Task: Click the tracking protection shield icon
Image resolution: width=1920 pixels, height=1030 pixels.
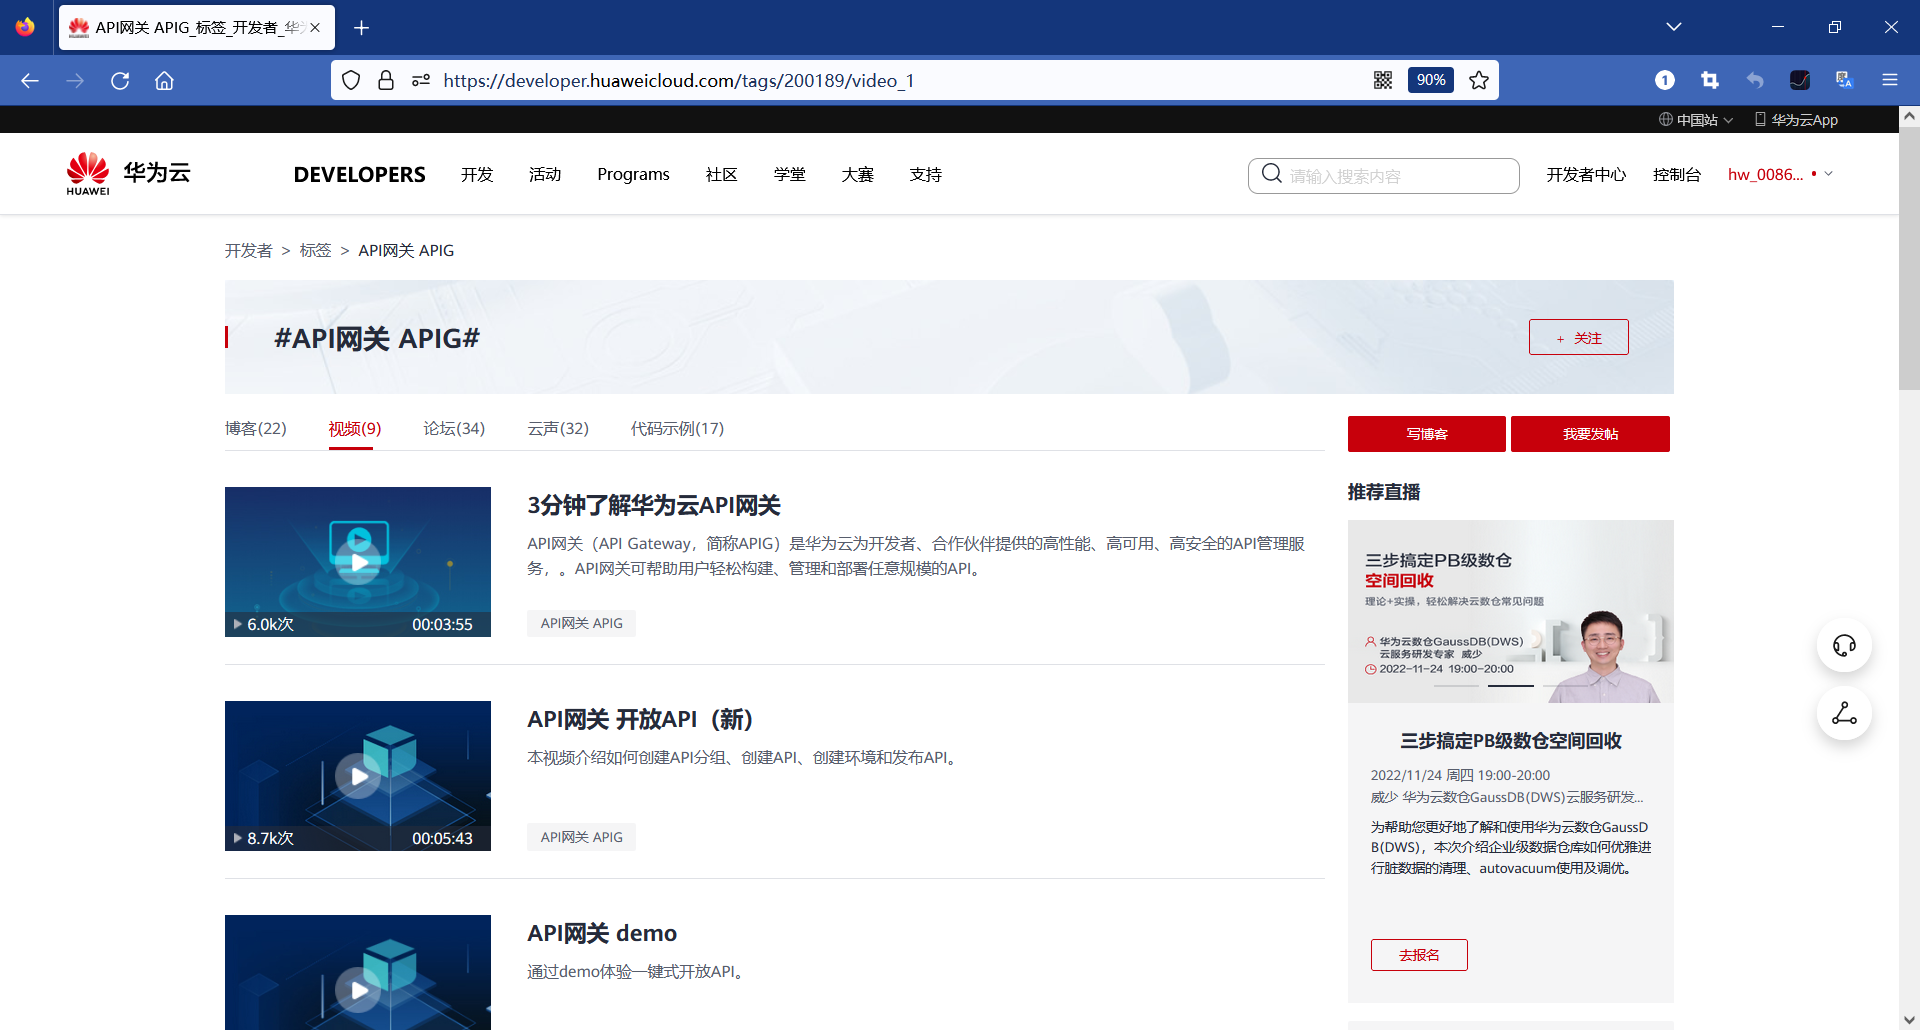Action: coord(350,80)
